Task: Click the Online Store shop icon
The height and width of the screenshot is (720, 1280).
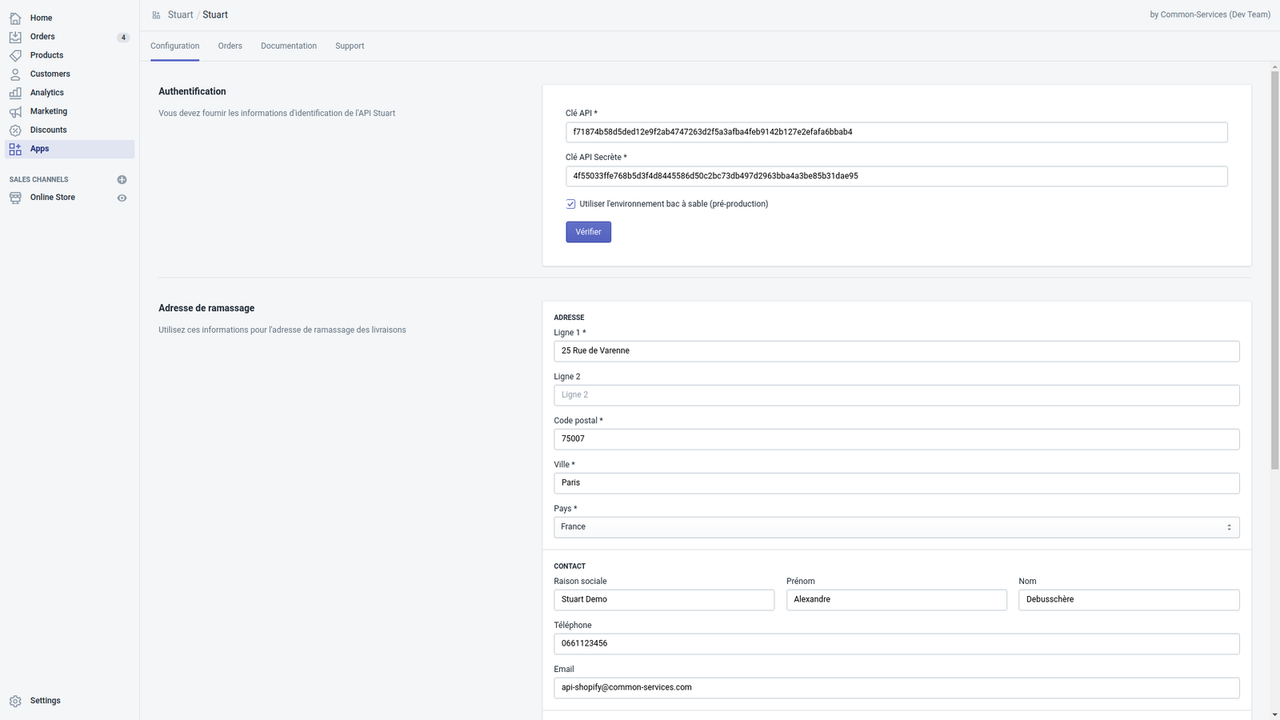Action: pos(15,198)
